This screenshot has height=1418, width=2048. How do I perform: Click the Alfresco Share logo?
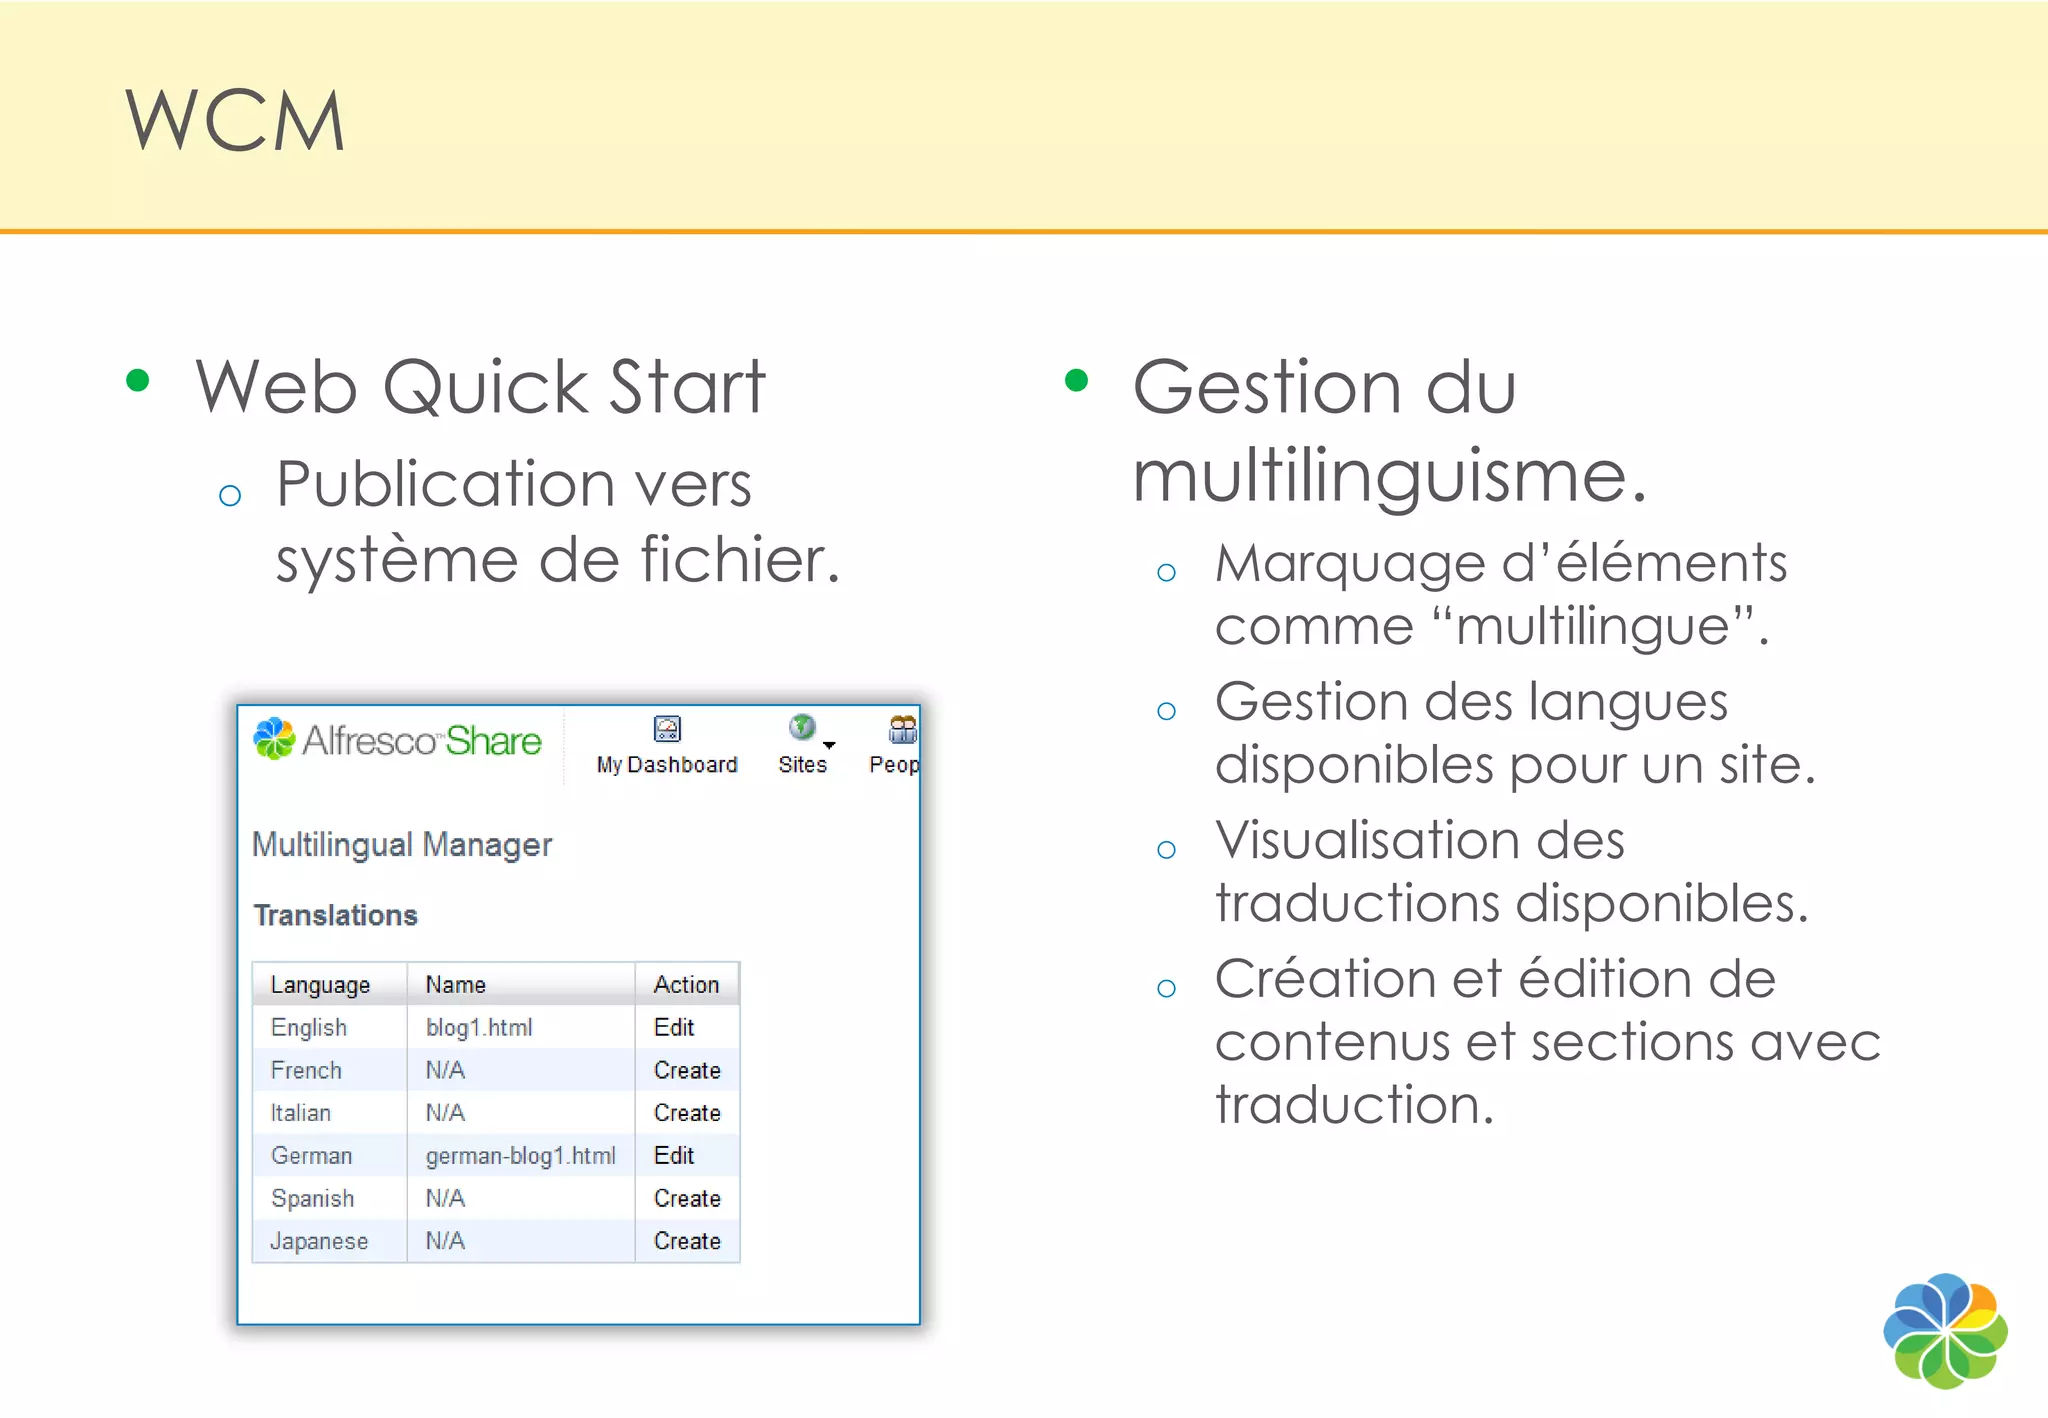coord(397,740)
